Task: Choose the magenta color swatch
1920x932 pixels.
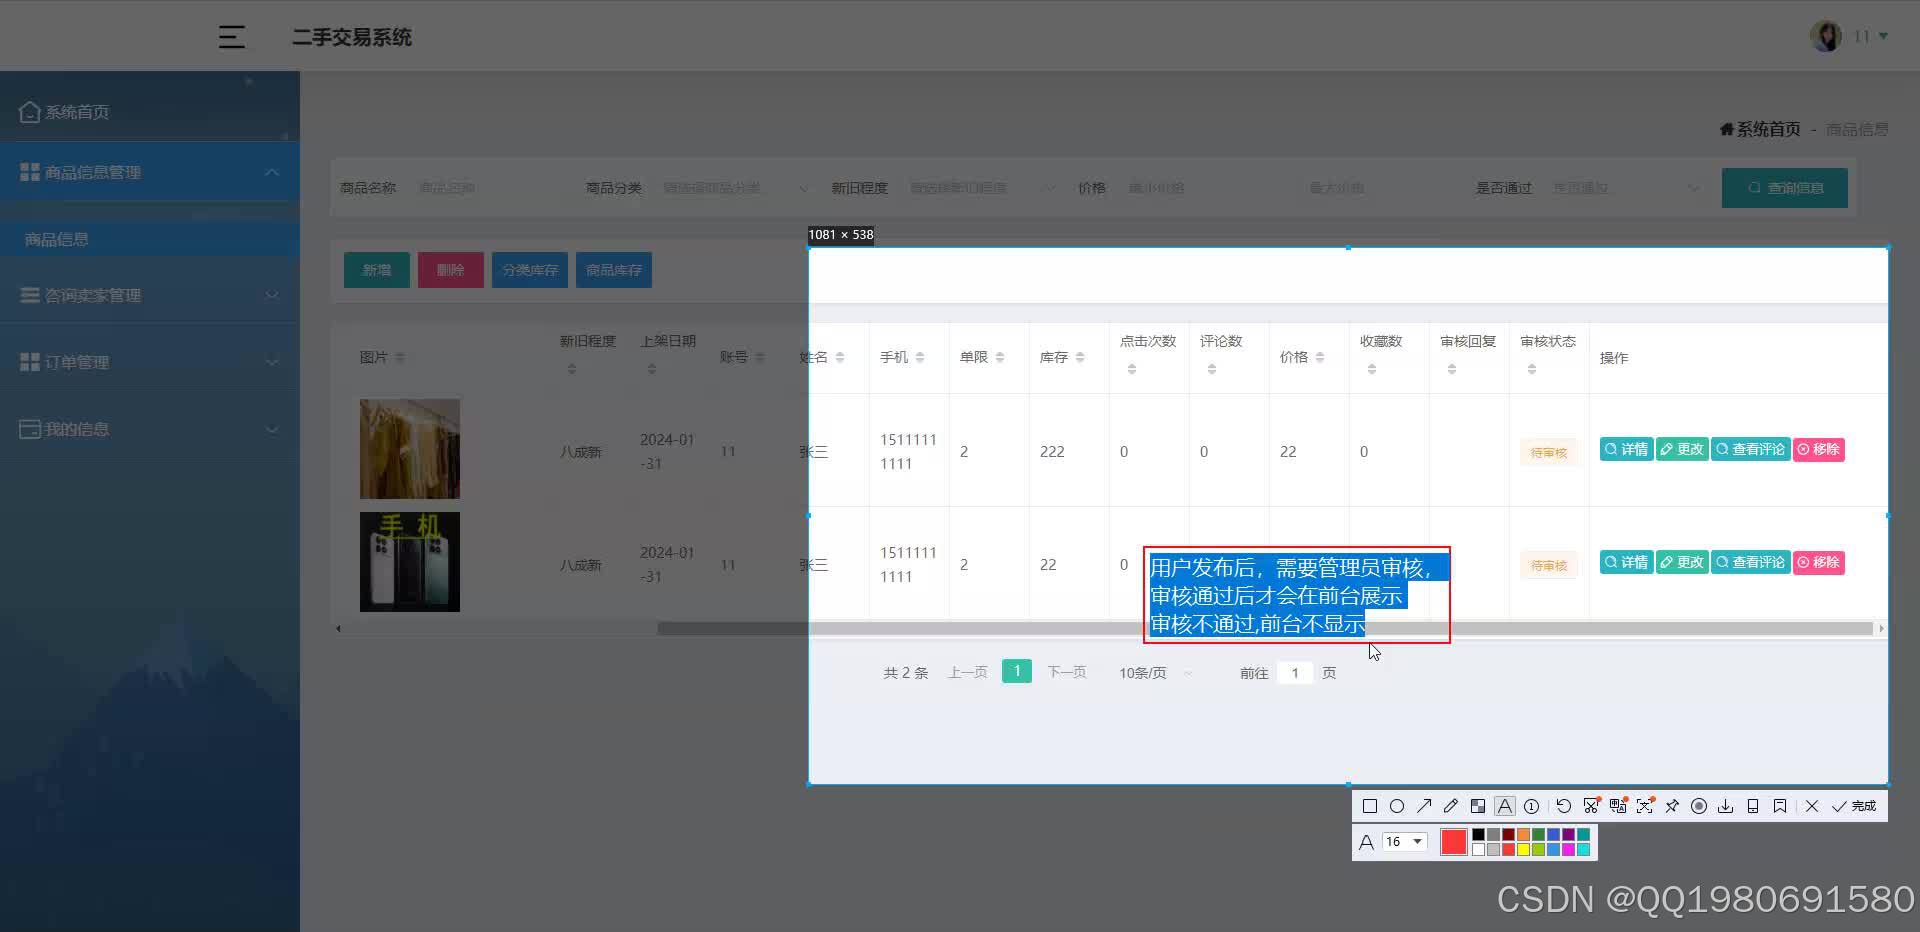Action: coord(1568,849)
